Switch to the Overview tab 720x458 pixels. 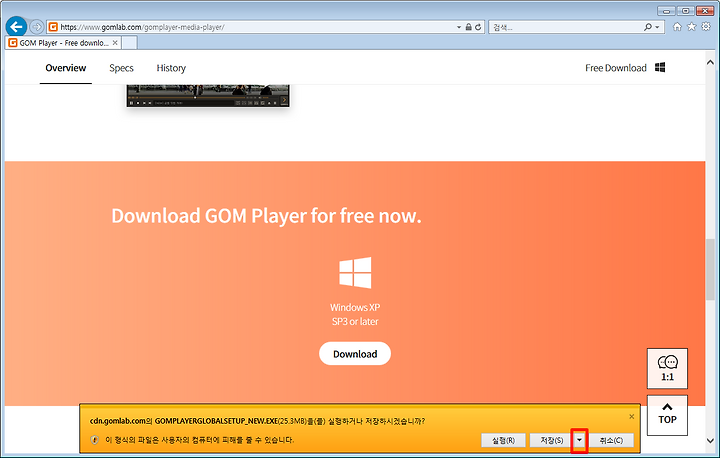point(66,68)
